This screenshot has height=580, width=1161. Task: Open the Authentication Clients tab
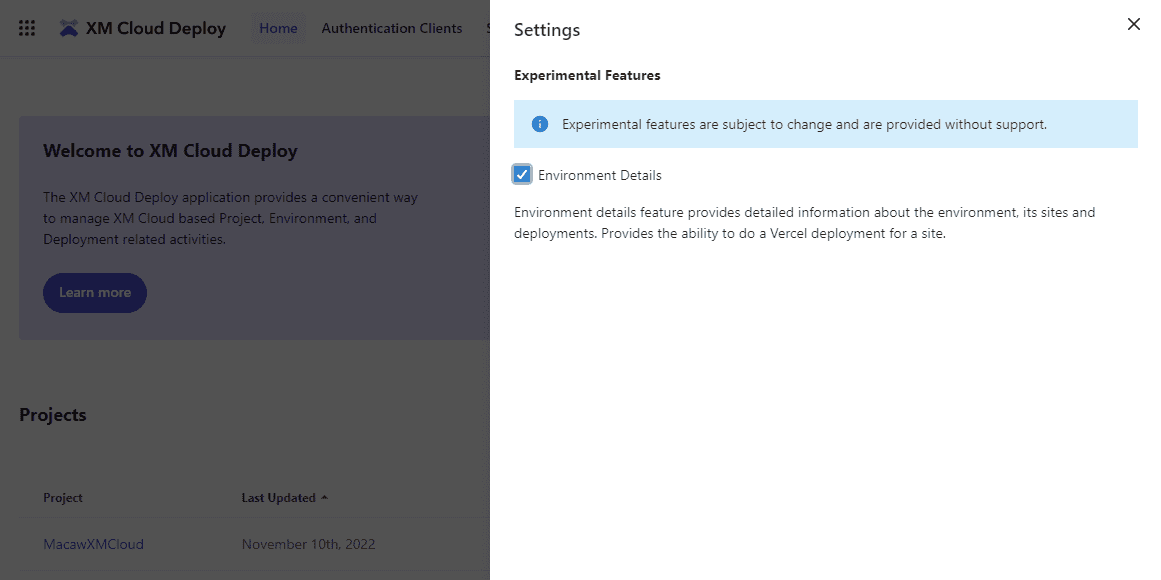pos(391,28)
